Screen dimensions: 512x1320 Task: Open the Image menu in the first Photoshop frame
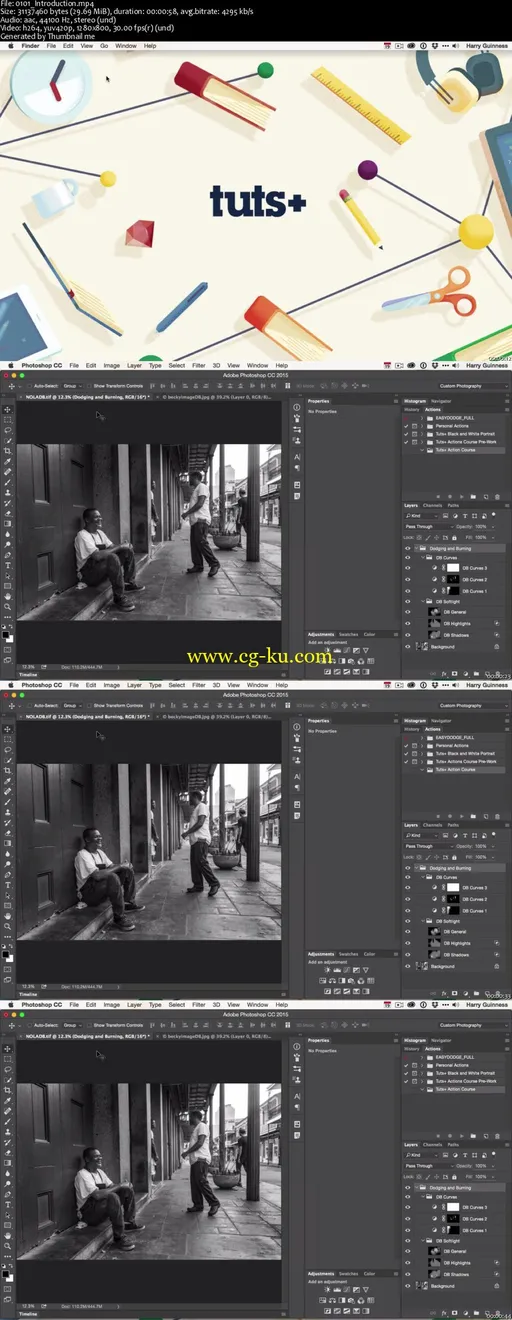click(x=112, y=366)
